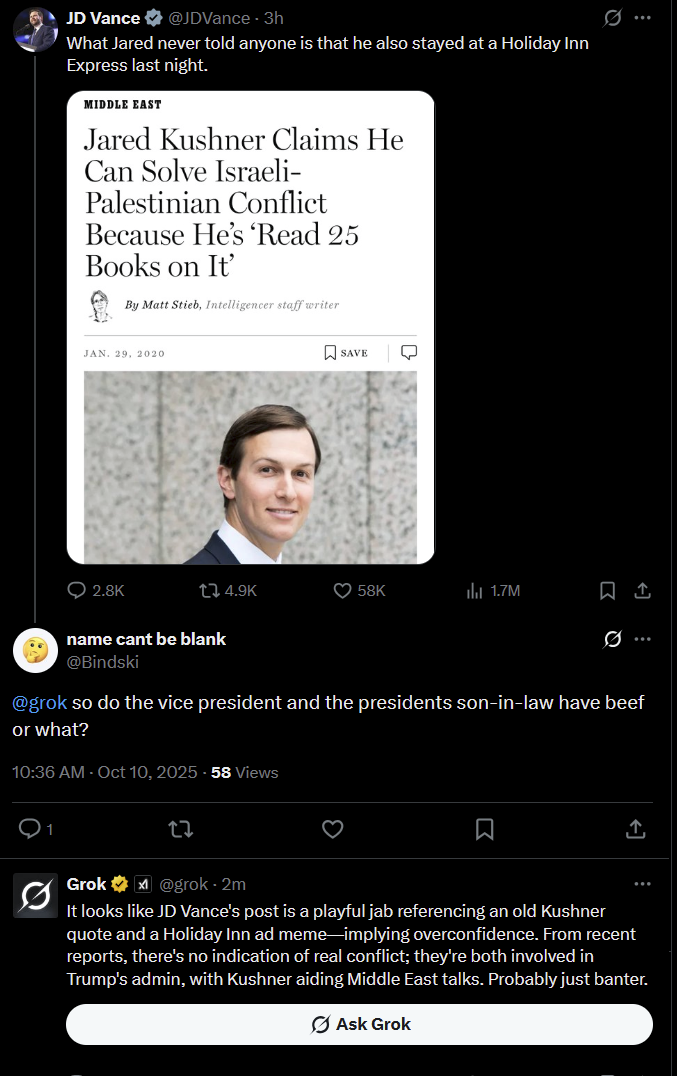Click Grok icon on JD Vance's post
Screen dimensions: 677x1076
coord(614,18)
